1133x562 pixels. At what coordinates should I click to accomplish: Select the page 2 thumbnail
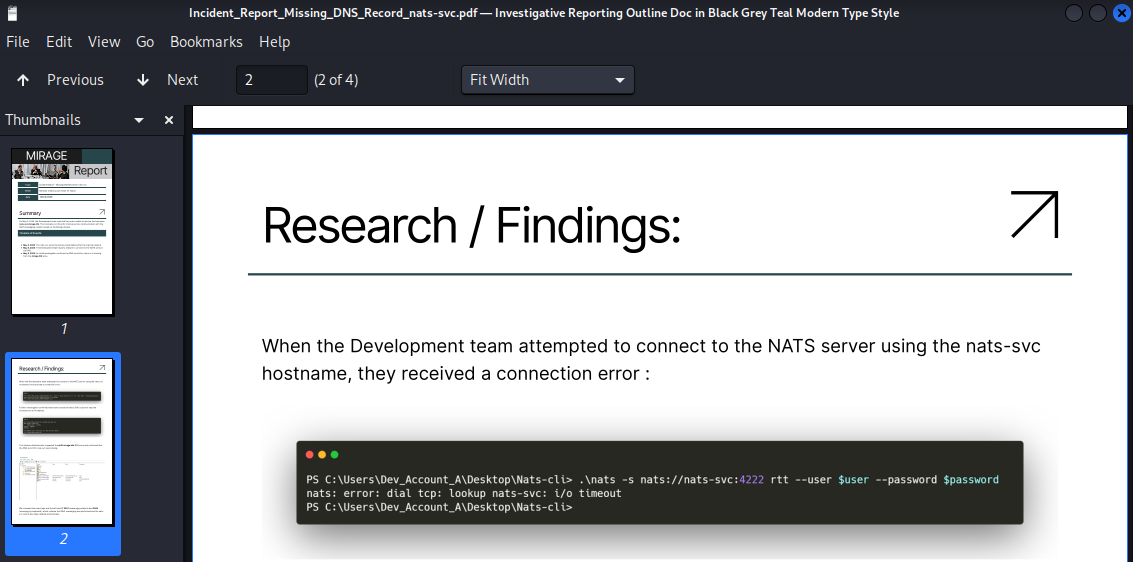[62, 441]
